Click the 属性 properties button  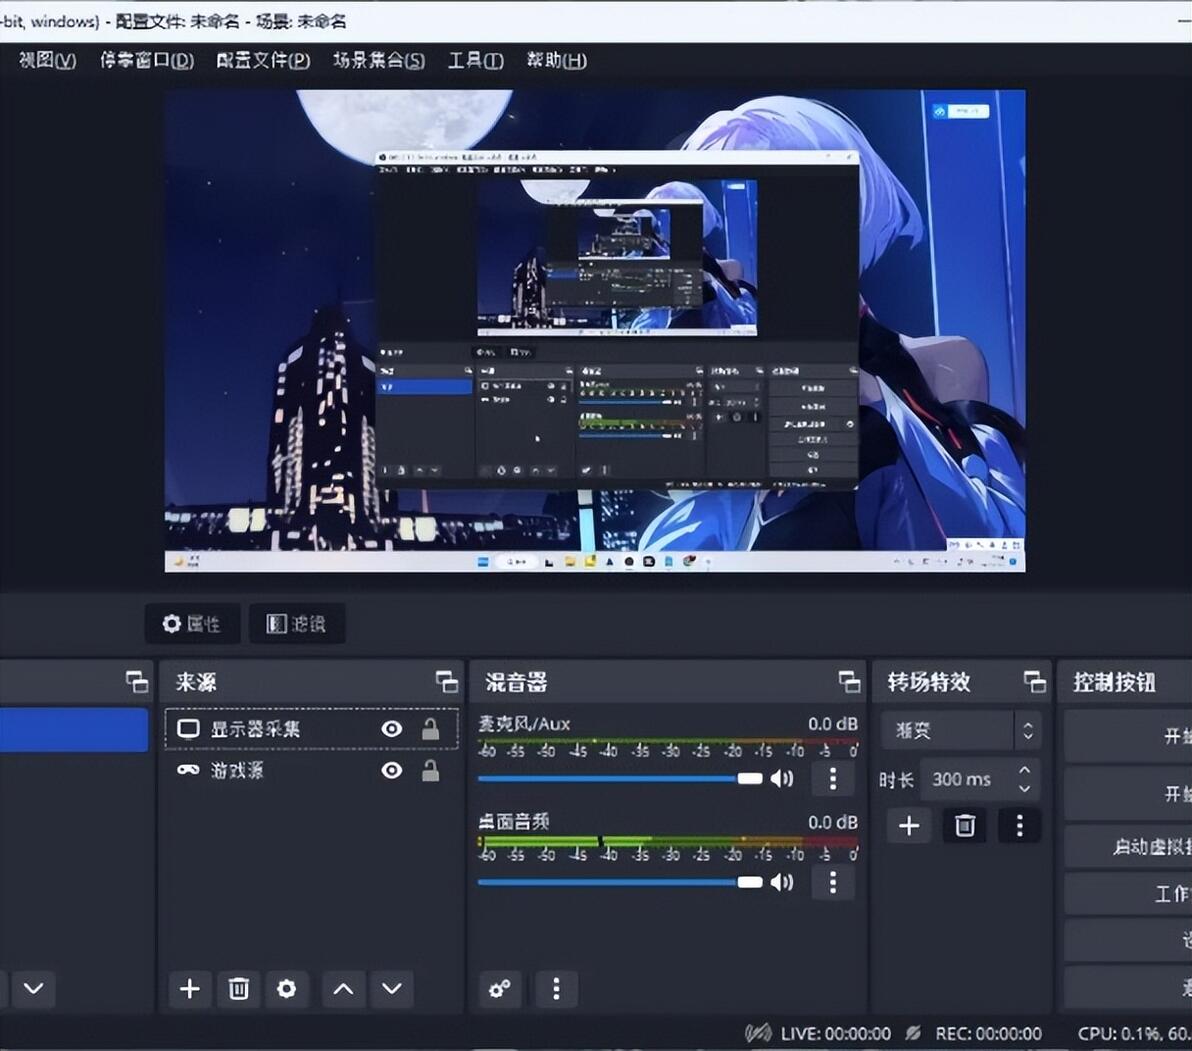[x=192, y=624]
